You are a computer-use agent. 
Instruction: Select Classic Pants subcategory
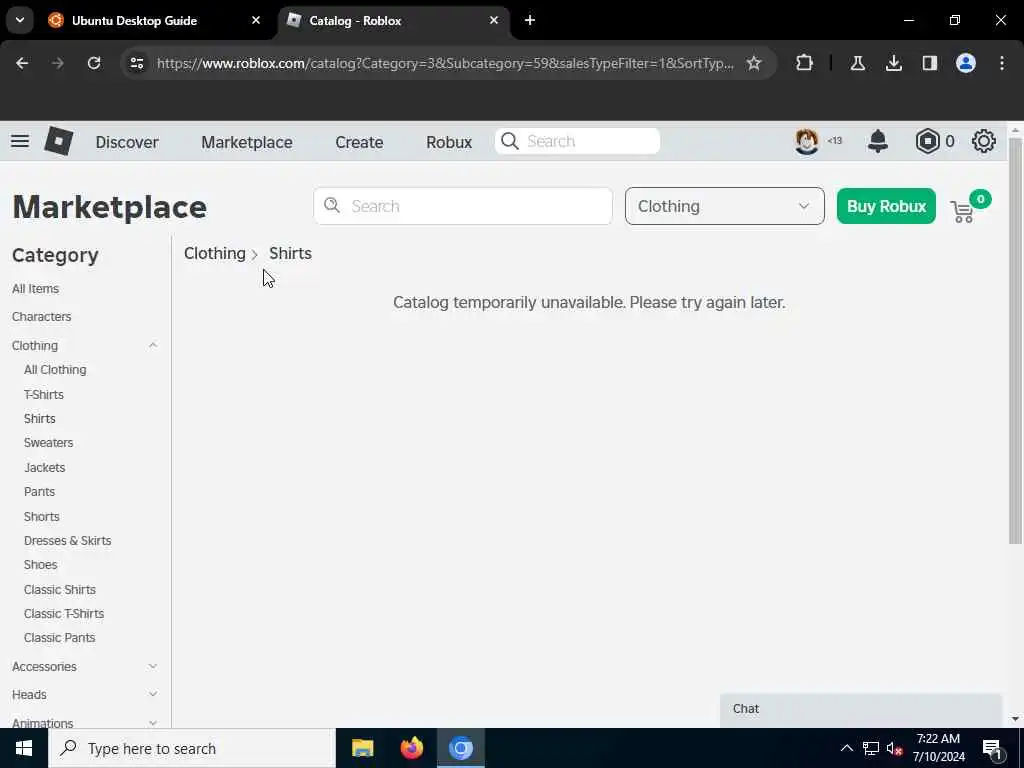click(x=59, y=638)
